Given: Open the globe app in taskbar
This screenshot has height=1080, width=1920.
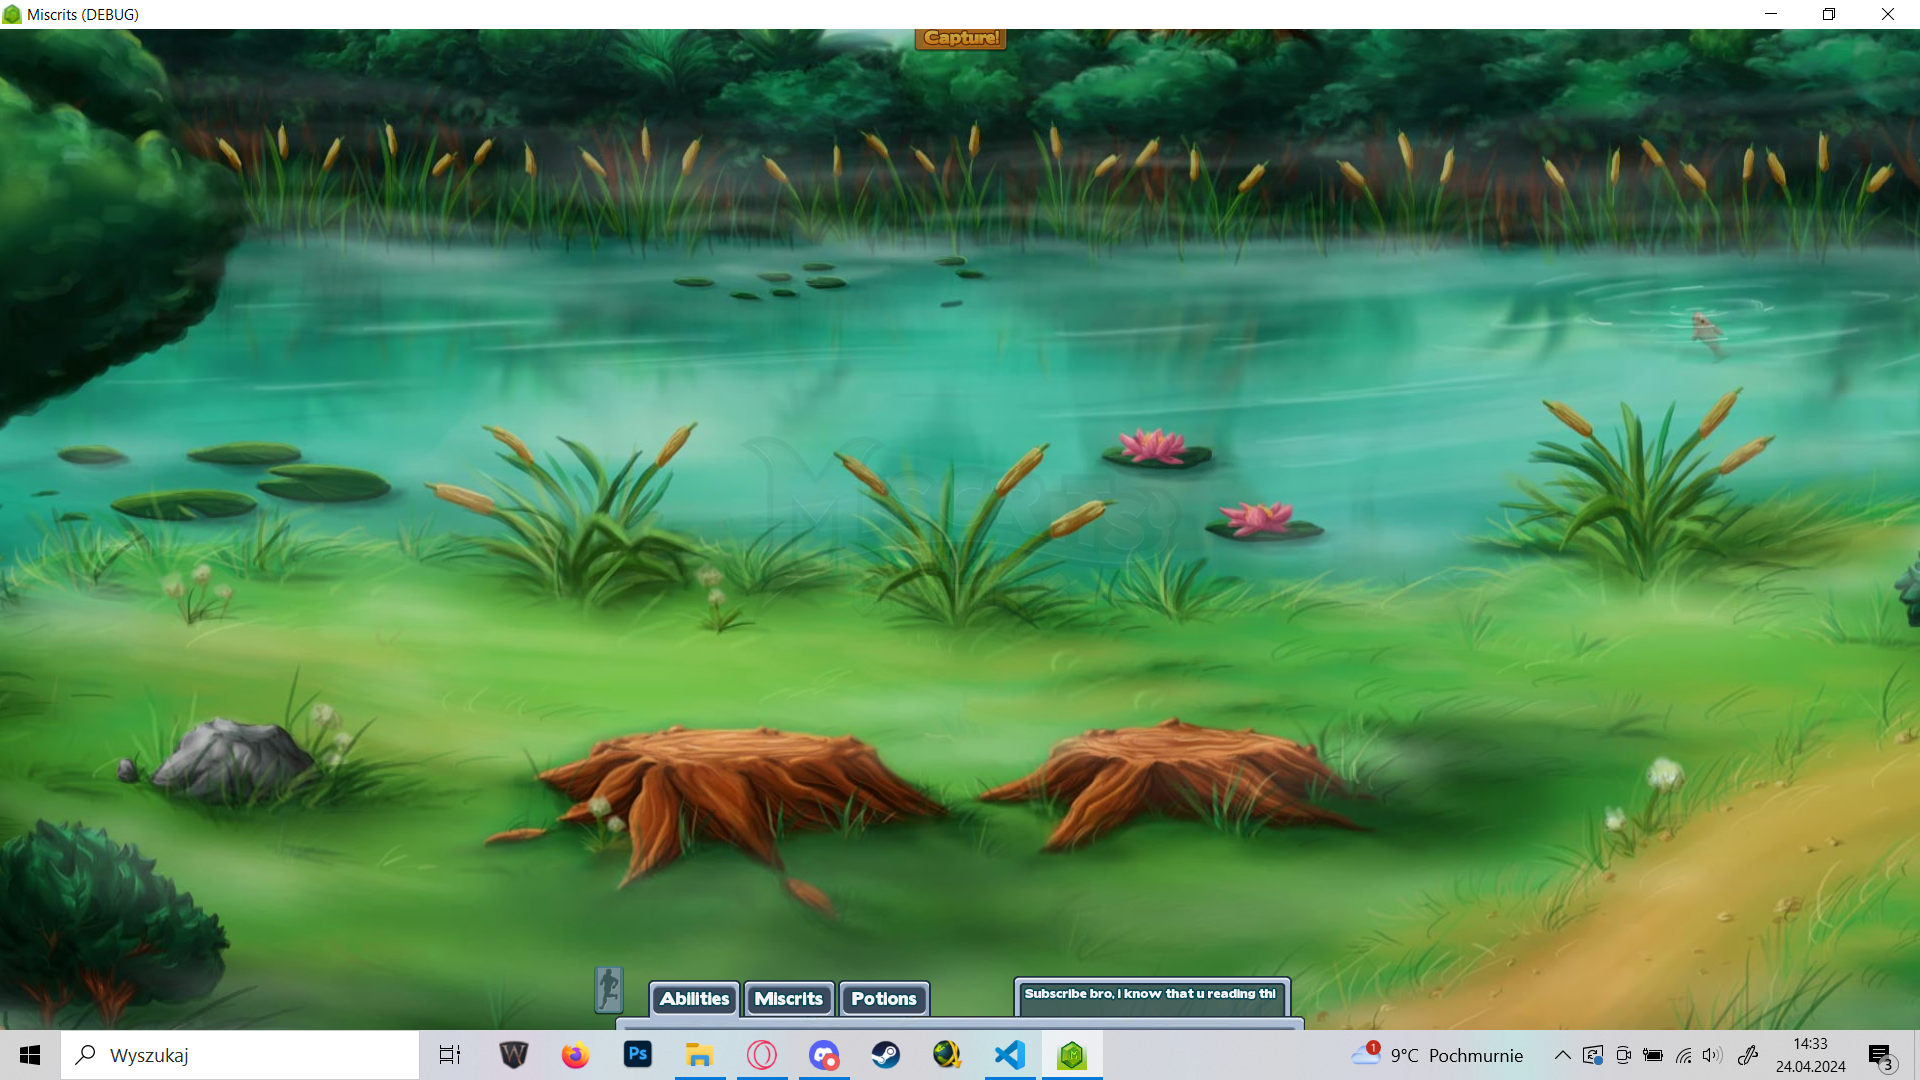Looking at the screenshot, I should click(x=947, y=1055).
